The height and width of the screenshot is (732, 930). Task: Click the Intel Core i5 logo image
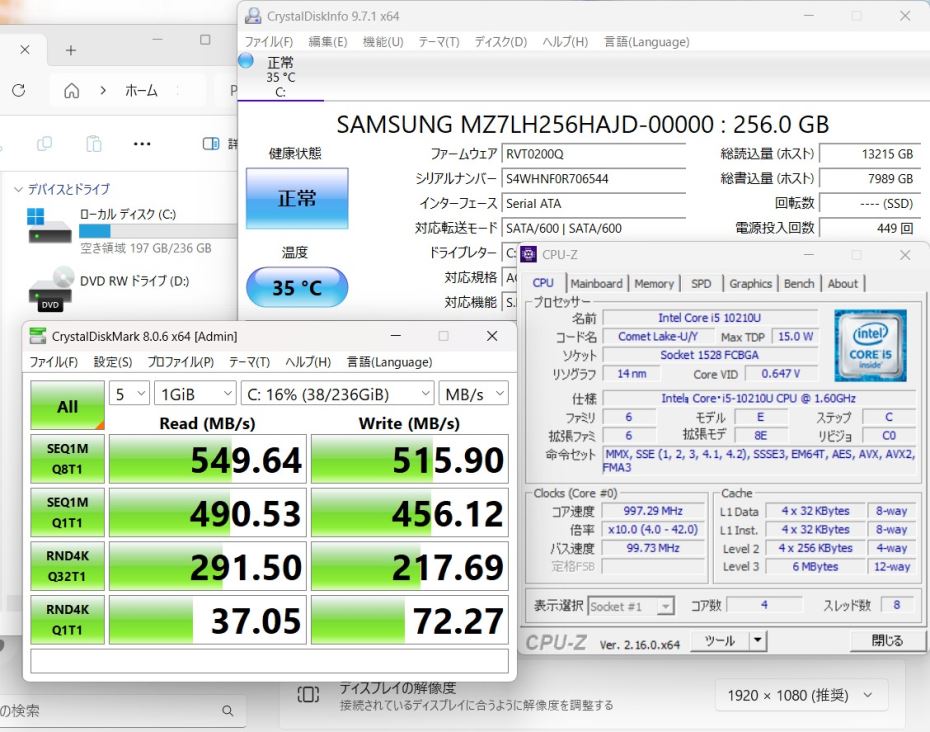pos(870,345)
